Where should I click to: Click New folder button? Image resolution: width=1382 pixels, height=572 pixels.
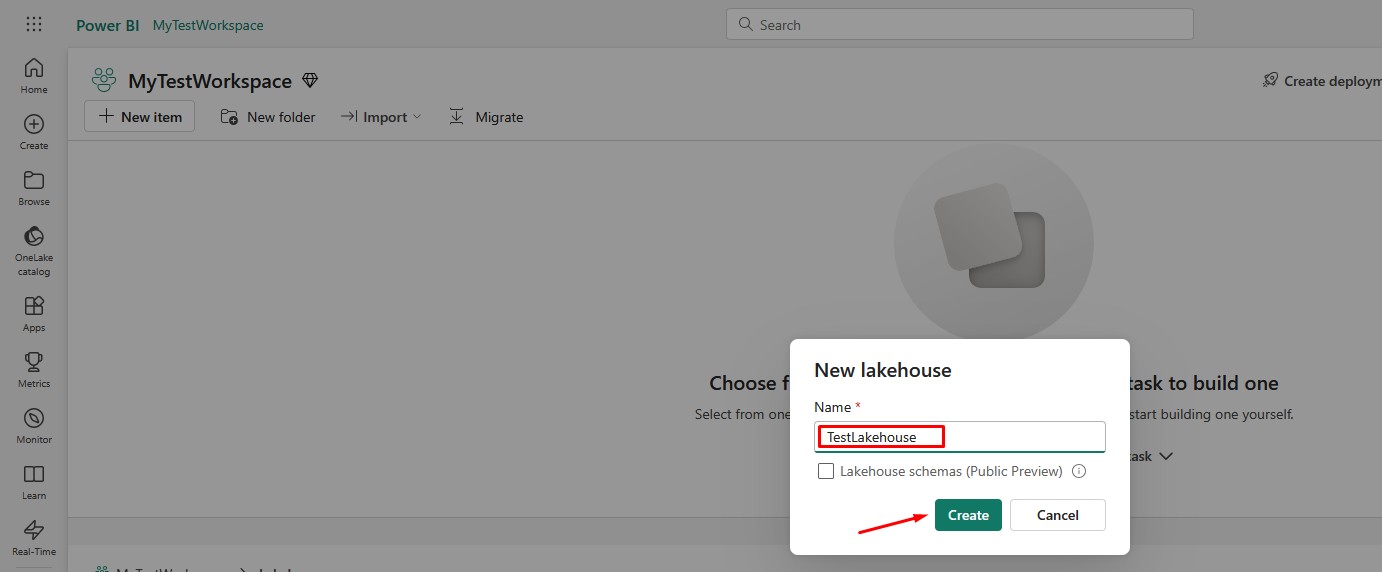click(x=268, y=117)
